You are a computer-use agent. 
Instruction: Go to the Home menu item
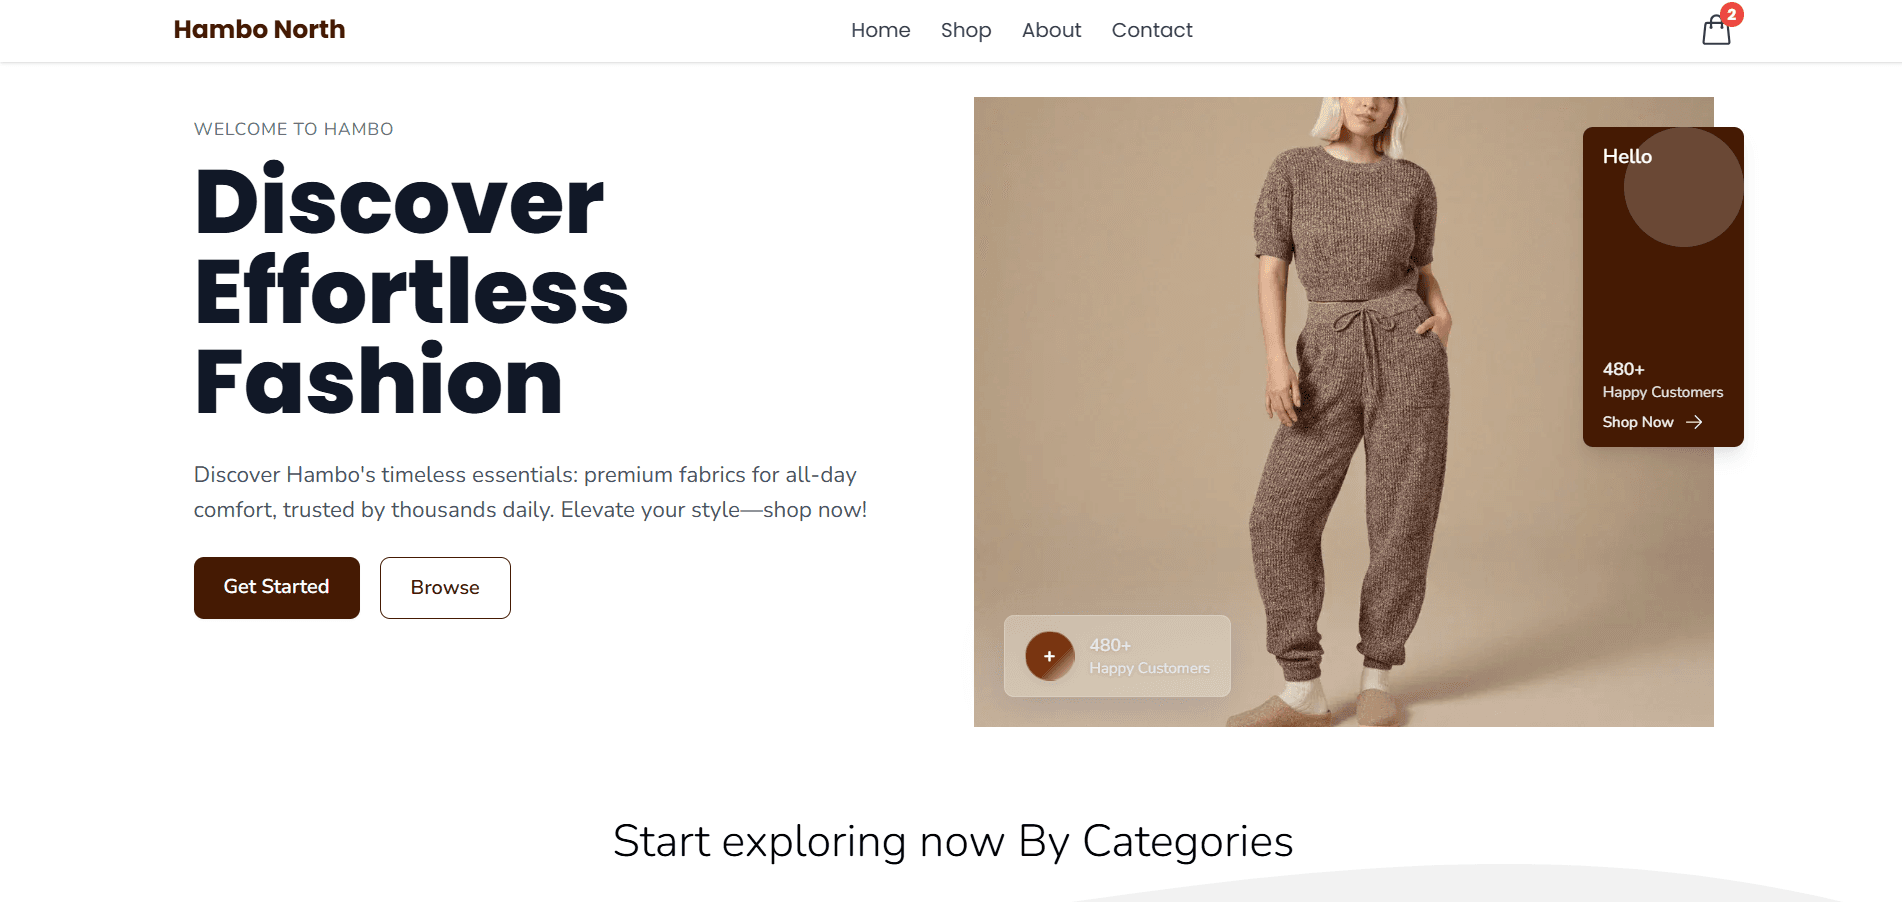click(x=880, y=30)
